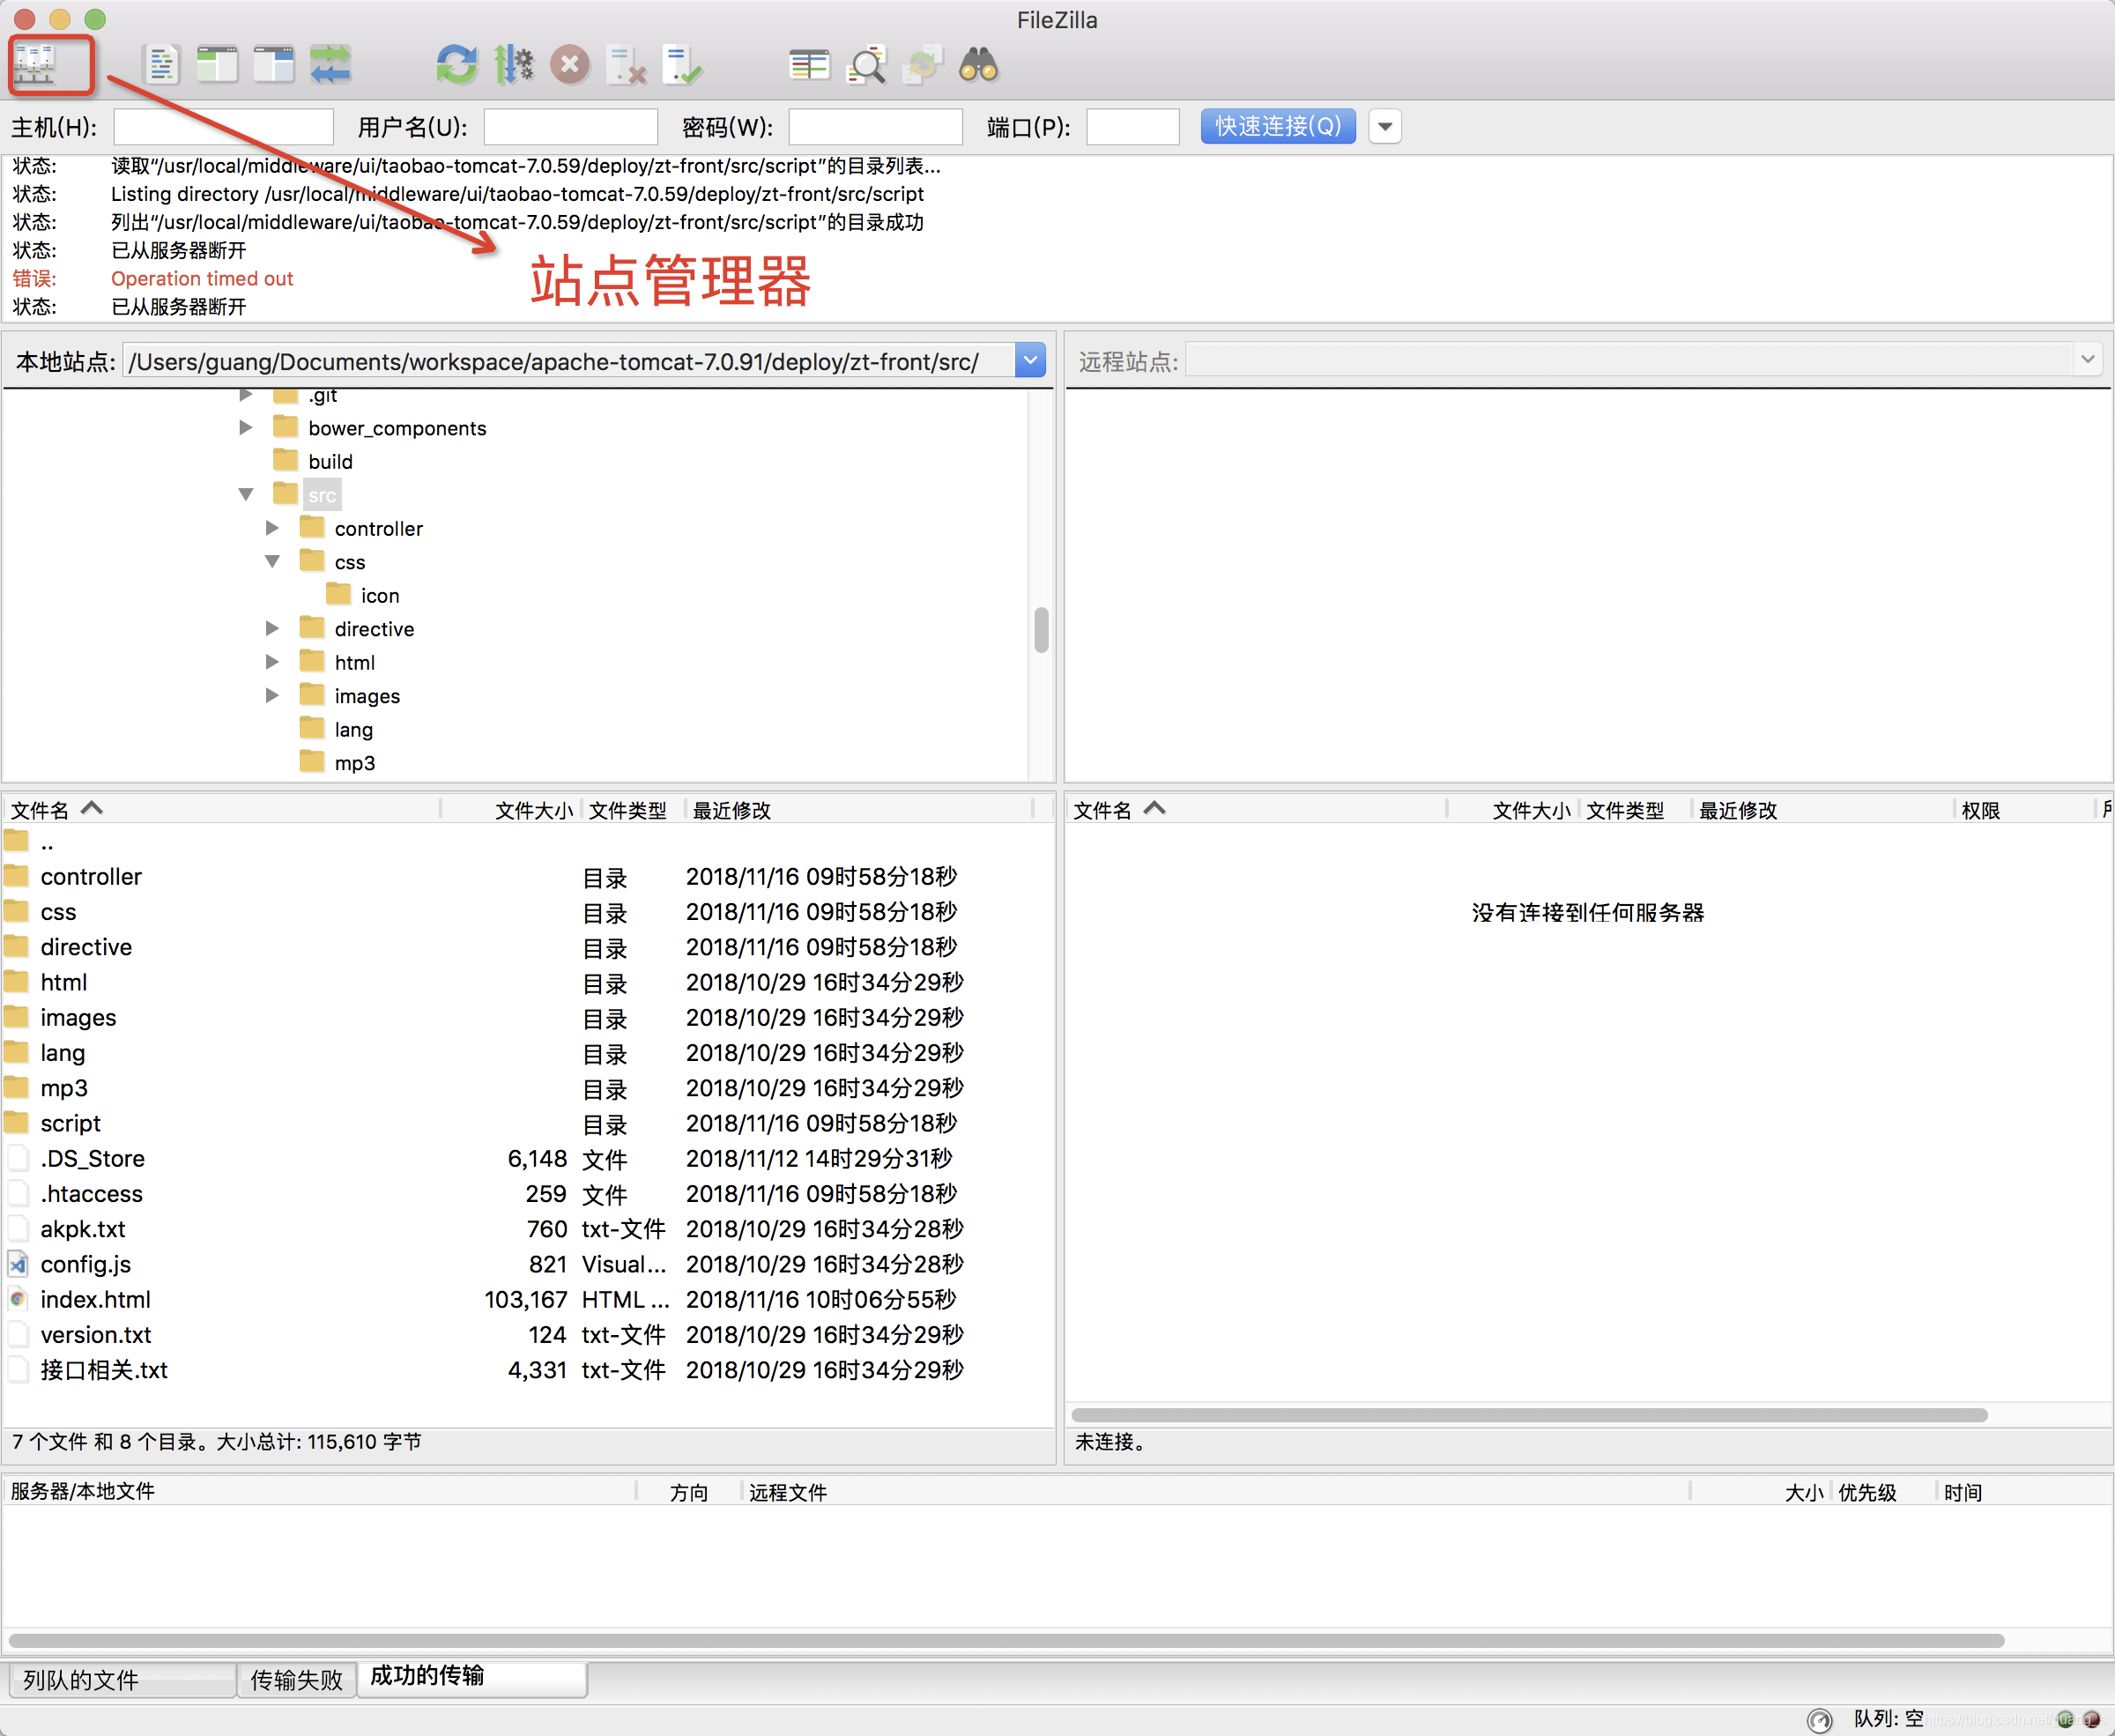
Task: Sort local files by 最近修改 column
Action: click(x=860, y=809)
